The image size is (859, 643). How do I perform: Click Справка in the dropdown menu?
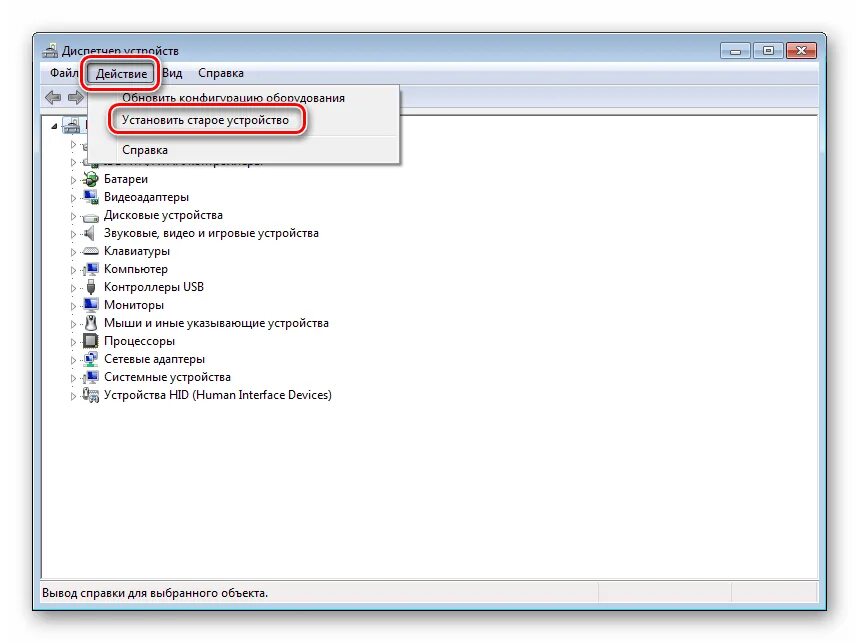coord(145,150)
